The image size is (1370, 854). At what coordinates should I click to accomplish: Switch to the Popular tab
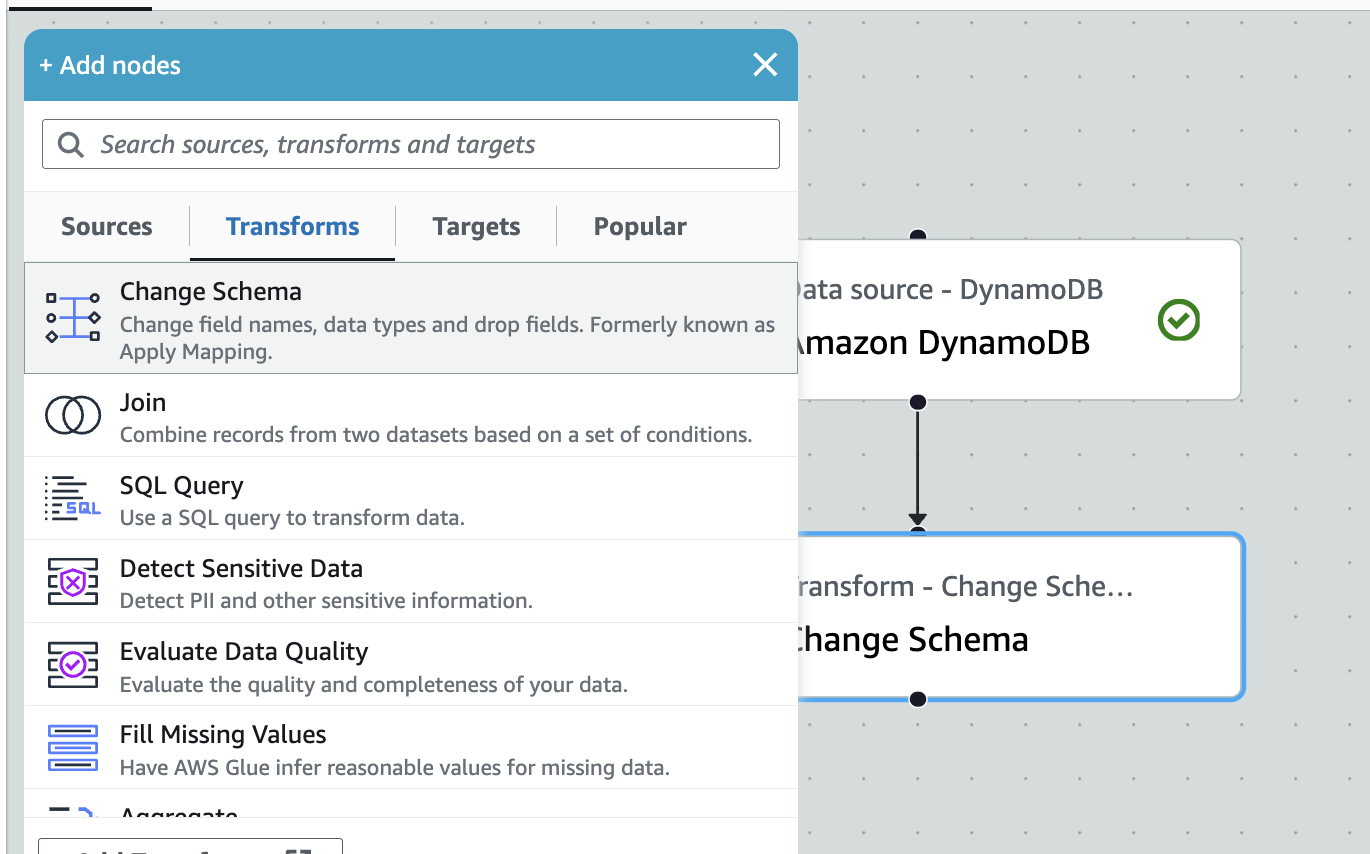[x=639, y=226]
